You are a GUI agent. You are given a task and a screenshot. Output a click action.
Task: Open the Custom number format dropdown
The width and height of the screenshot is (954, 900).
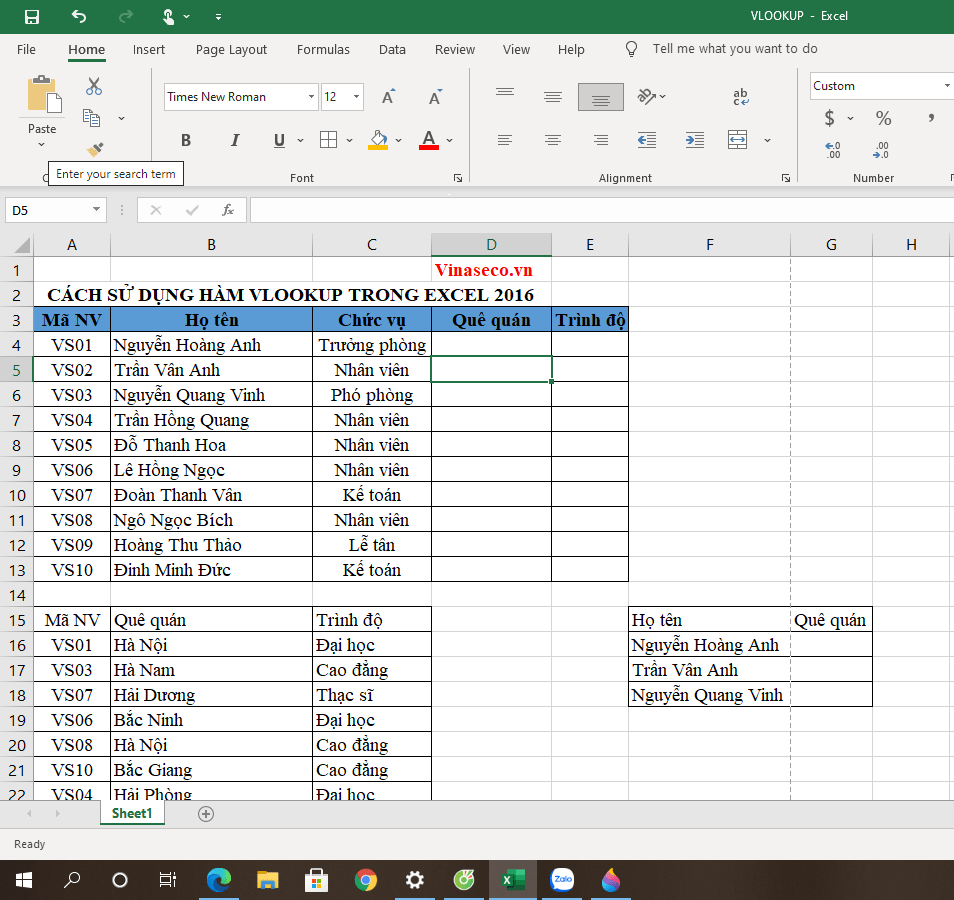tap(946, 86)
